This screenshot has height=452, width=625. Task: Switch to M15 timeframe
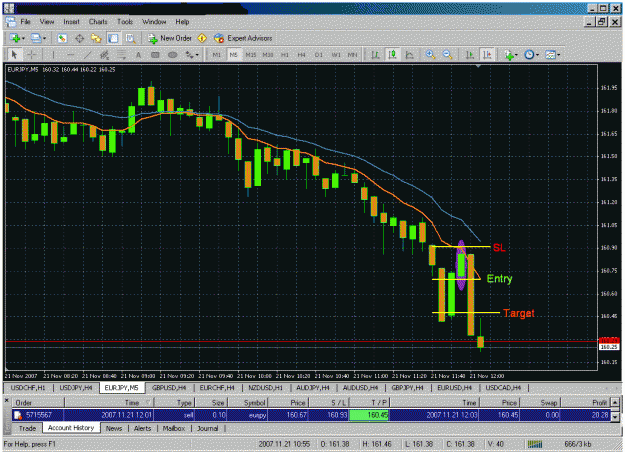251,55
